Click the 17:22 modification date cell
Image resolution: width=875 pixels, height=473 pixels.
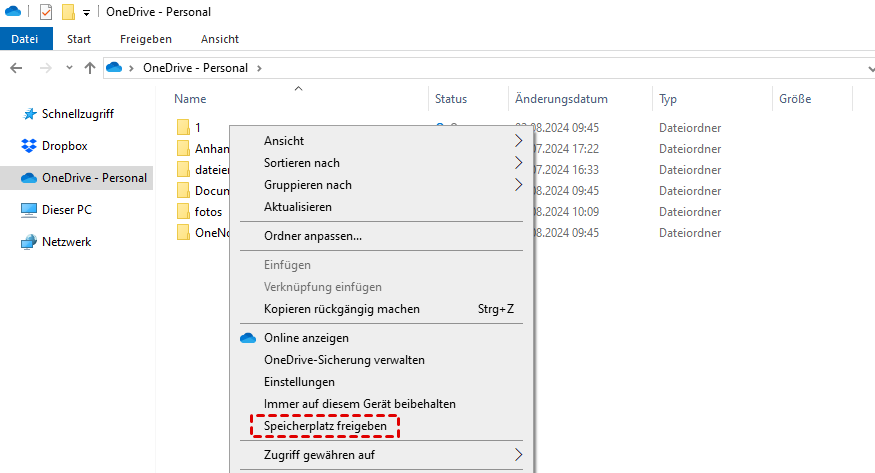click(x=566, y=149)
